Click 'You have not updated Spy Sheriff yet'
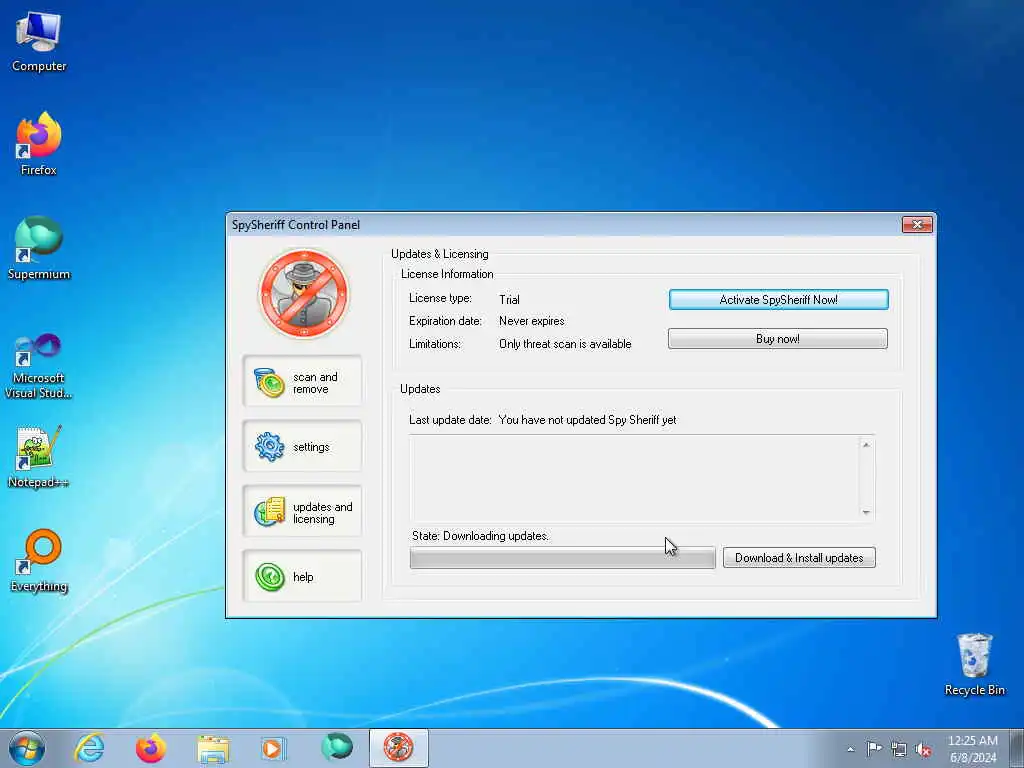Image resolution: width=1024 pixels, height=768 pixels. [587, 420]
